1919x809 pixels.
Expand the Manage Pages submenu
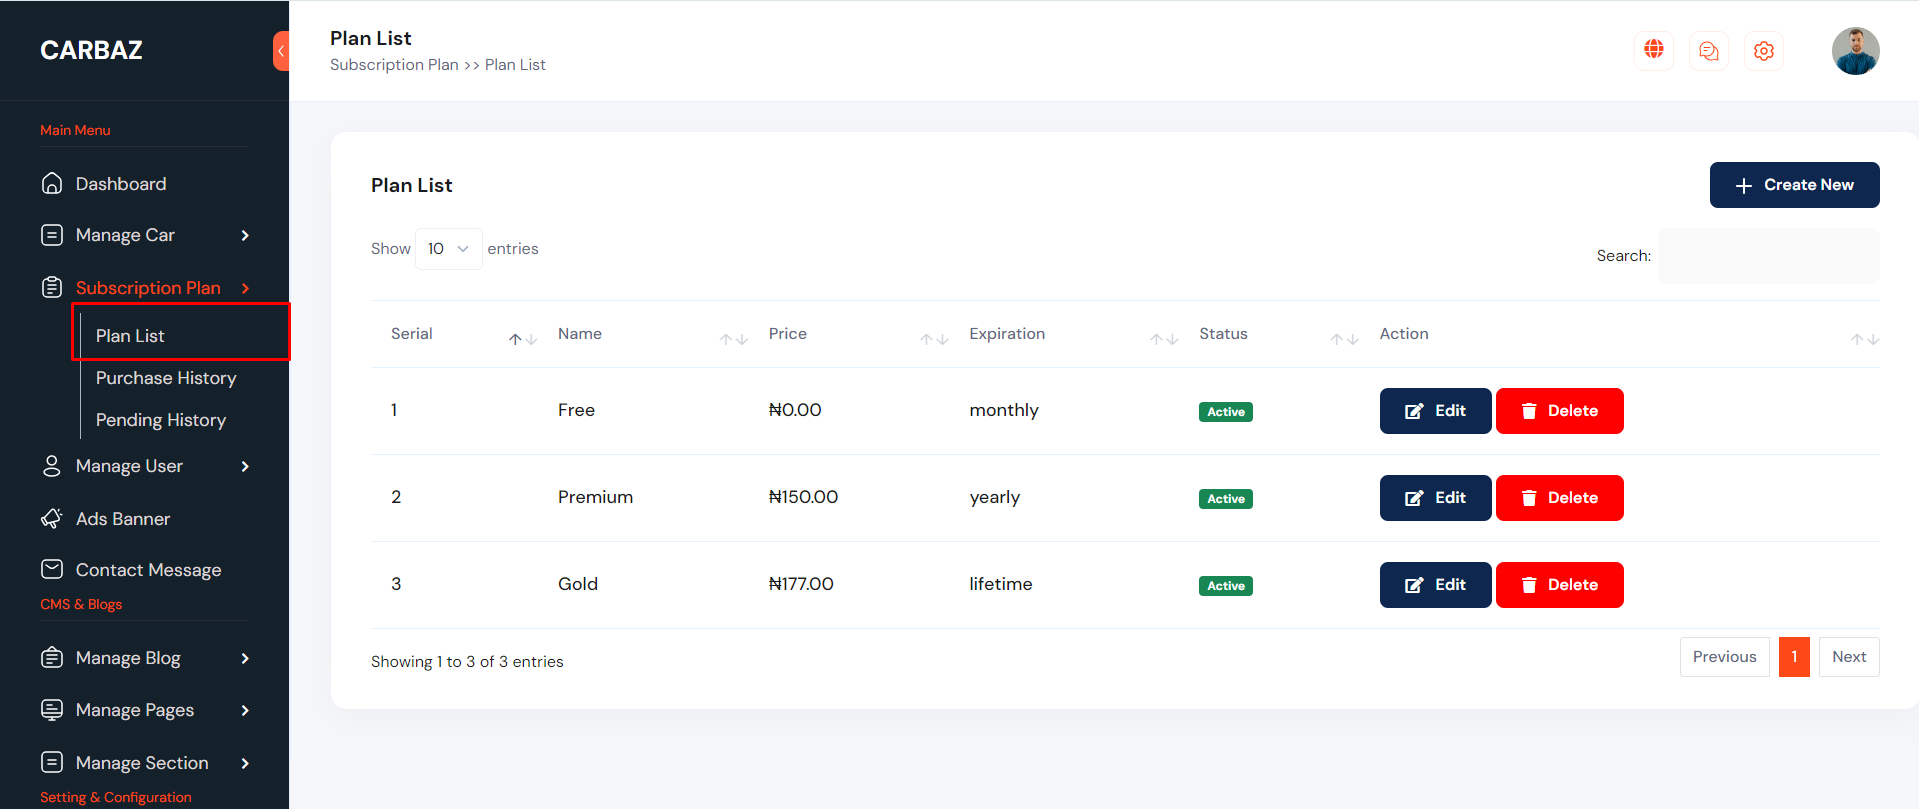tap(245, 710)
